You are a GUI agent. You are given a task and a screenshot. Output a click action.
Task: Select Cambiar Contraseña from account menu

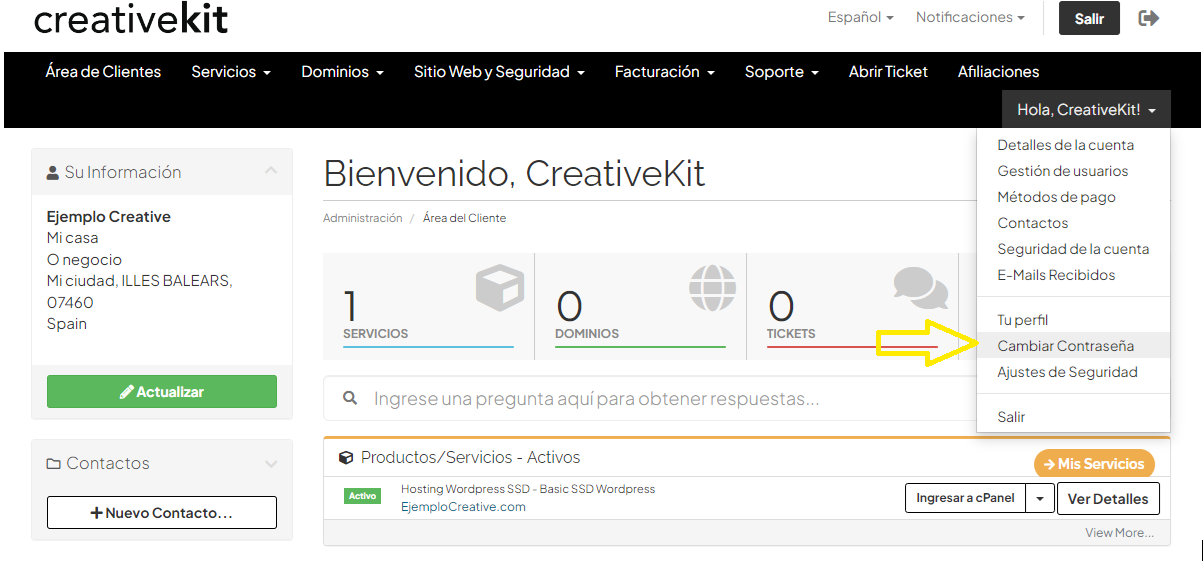[x=1065, y=346]
